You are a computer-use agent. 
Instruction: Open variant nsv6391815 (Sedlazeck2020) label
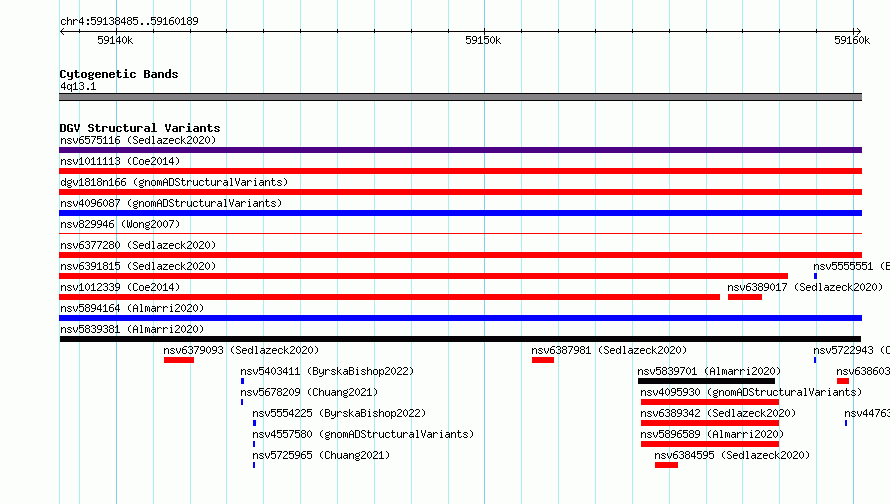click(x=138, y=266)
